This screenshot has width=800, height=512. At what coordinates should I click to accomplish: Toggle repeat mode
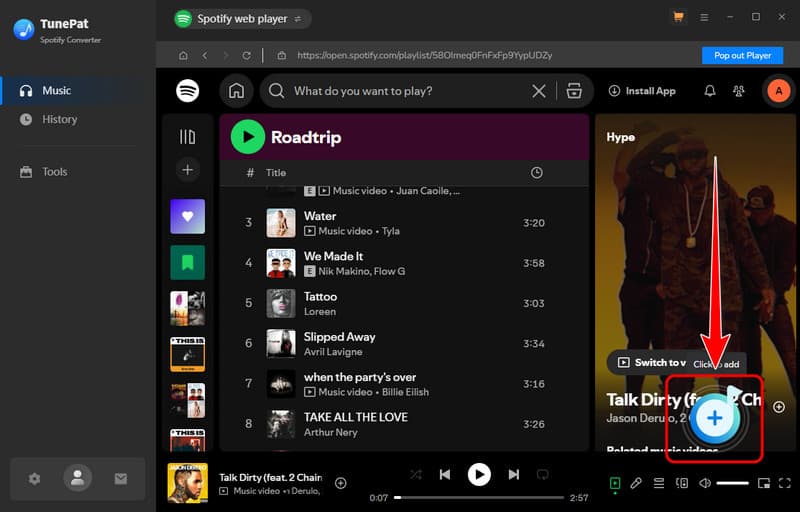[543, 474]
